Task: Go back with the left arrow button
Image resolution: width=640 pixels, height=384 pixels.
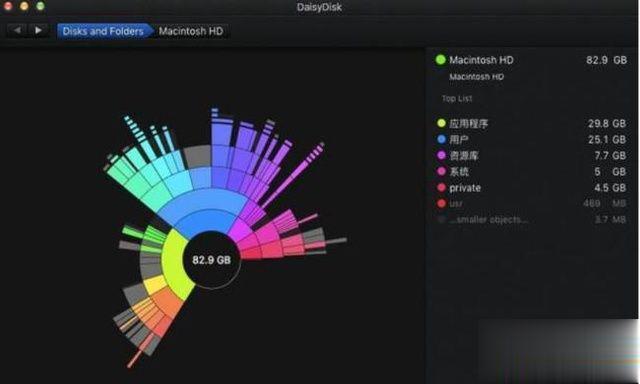Action: pyautogui.click(x=17, y=30)
